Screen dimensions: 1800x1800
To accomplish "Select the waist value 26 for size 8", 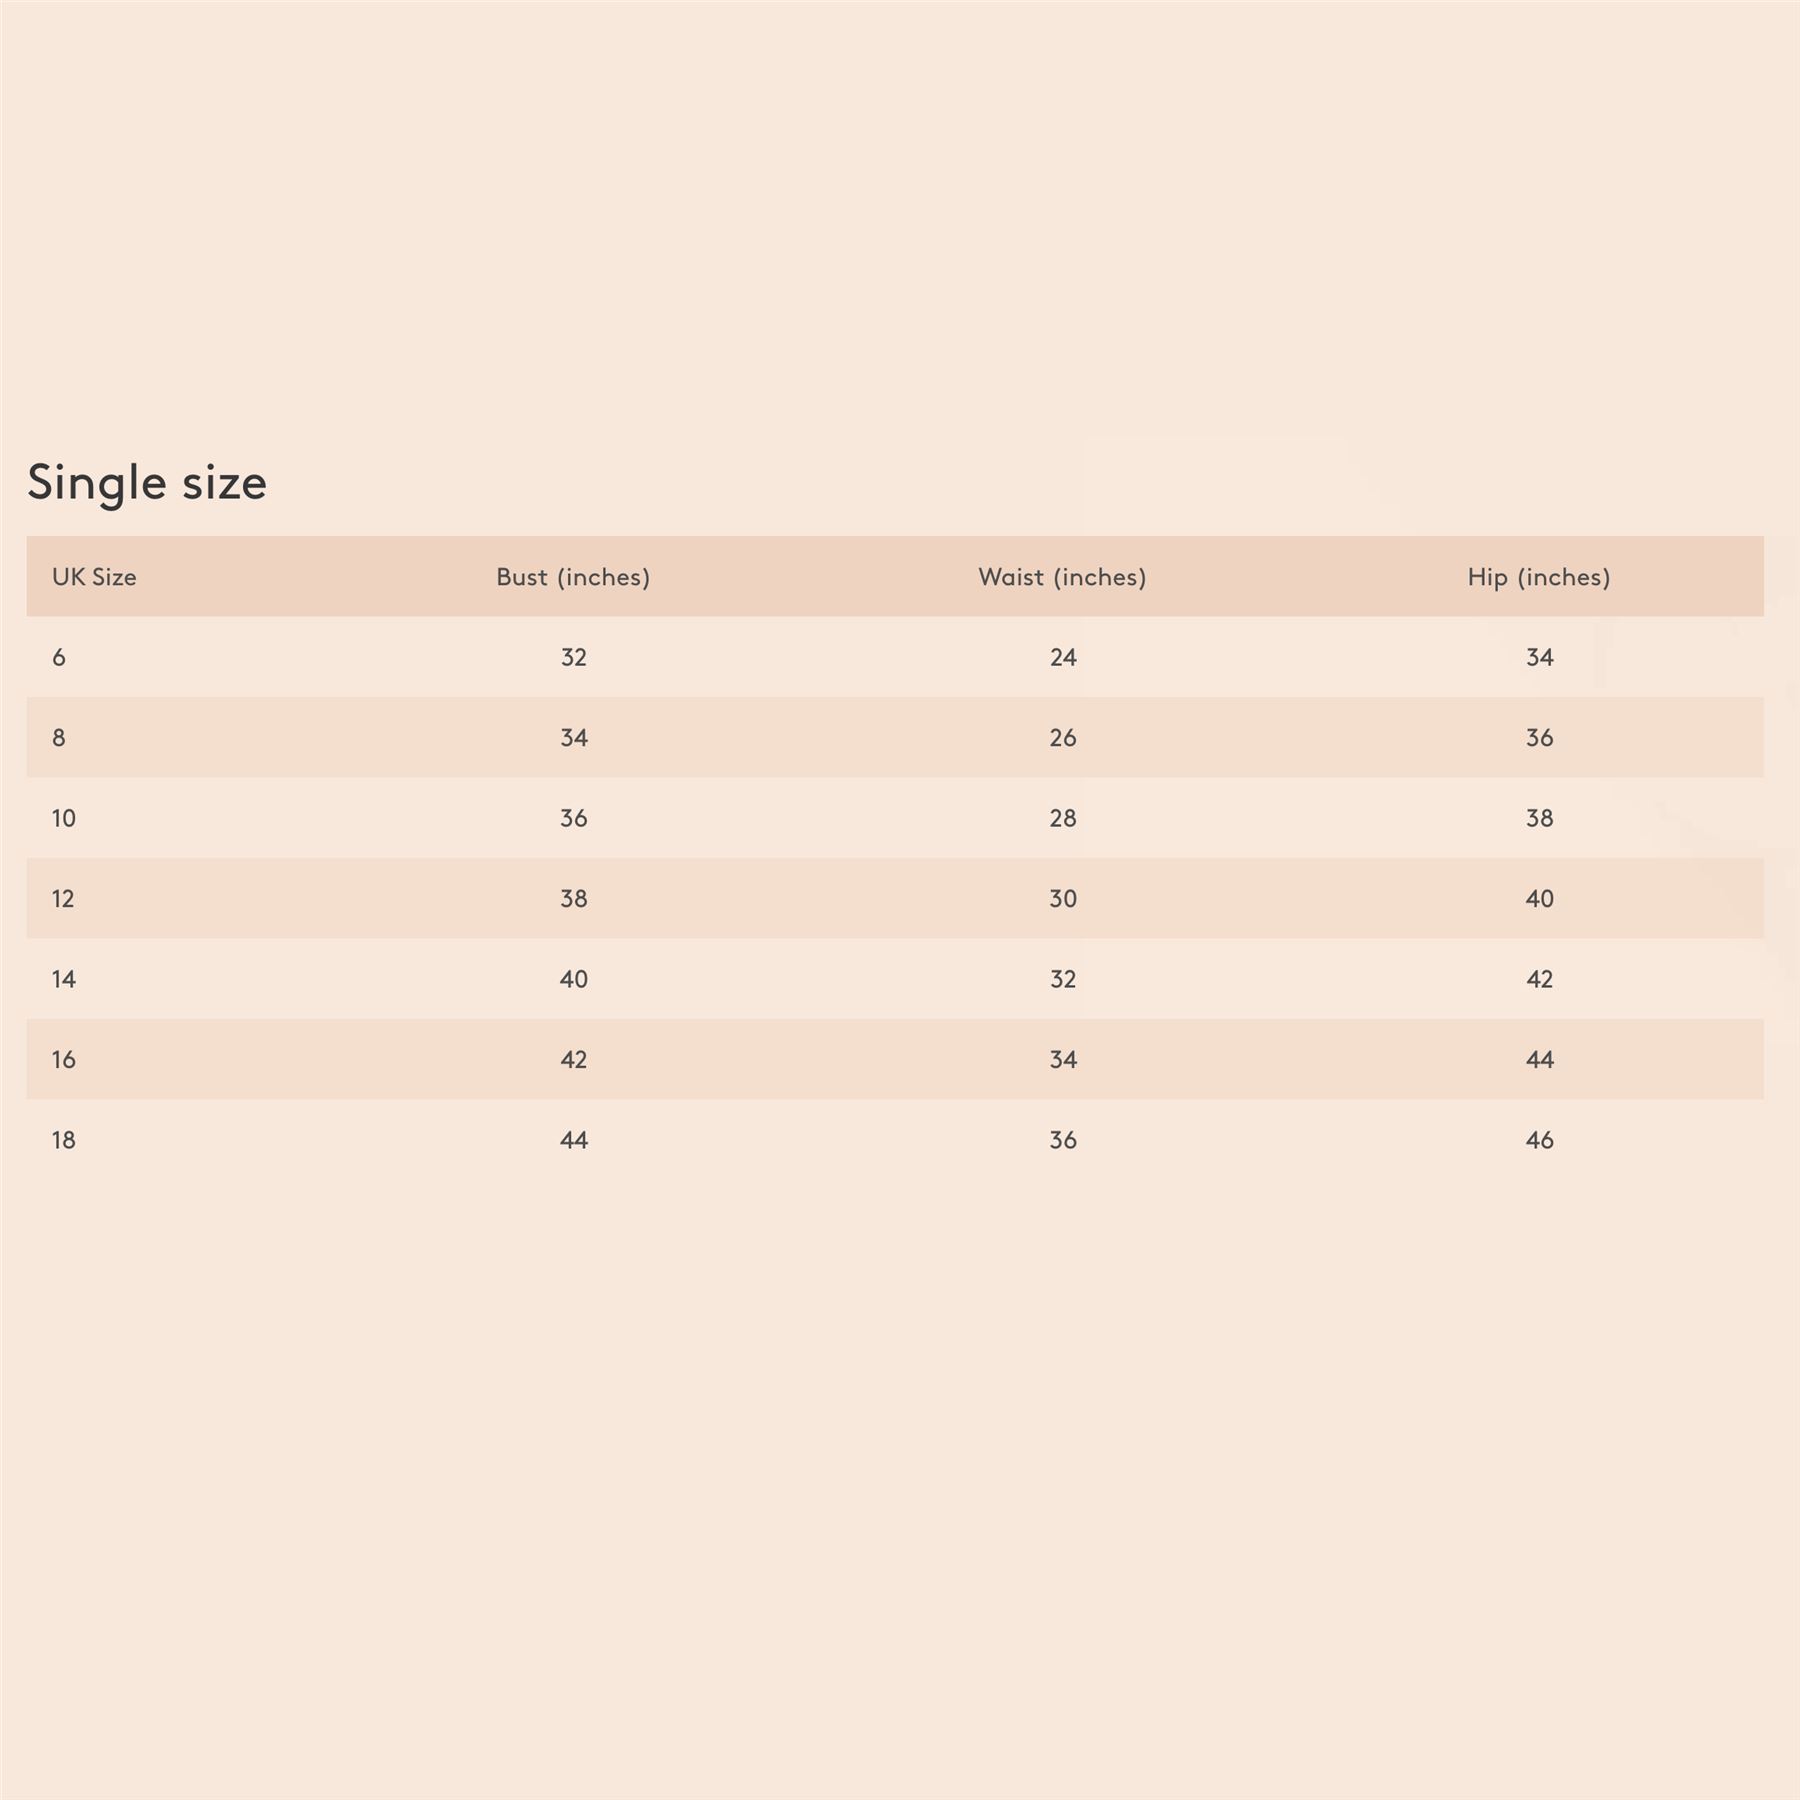I will 1063,738.
